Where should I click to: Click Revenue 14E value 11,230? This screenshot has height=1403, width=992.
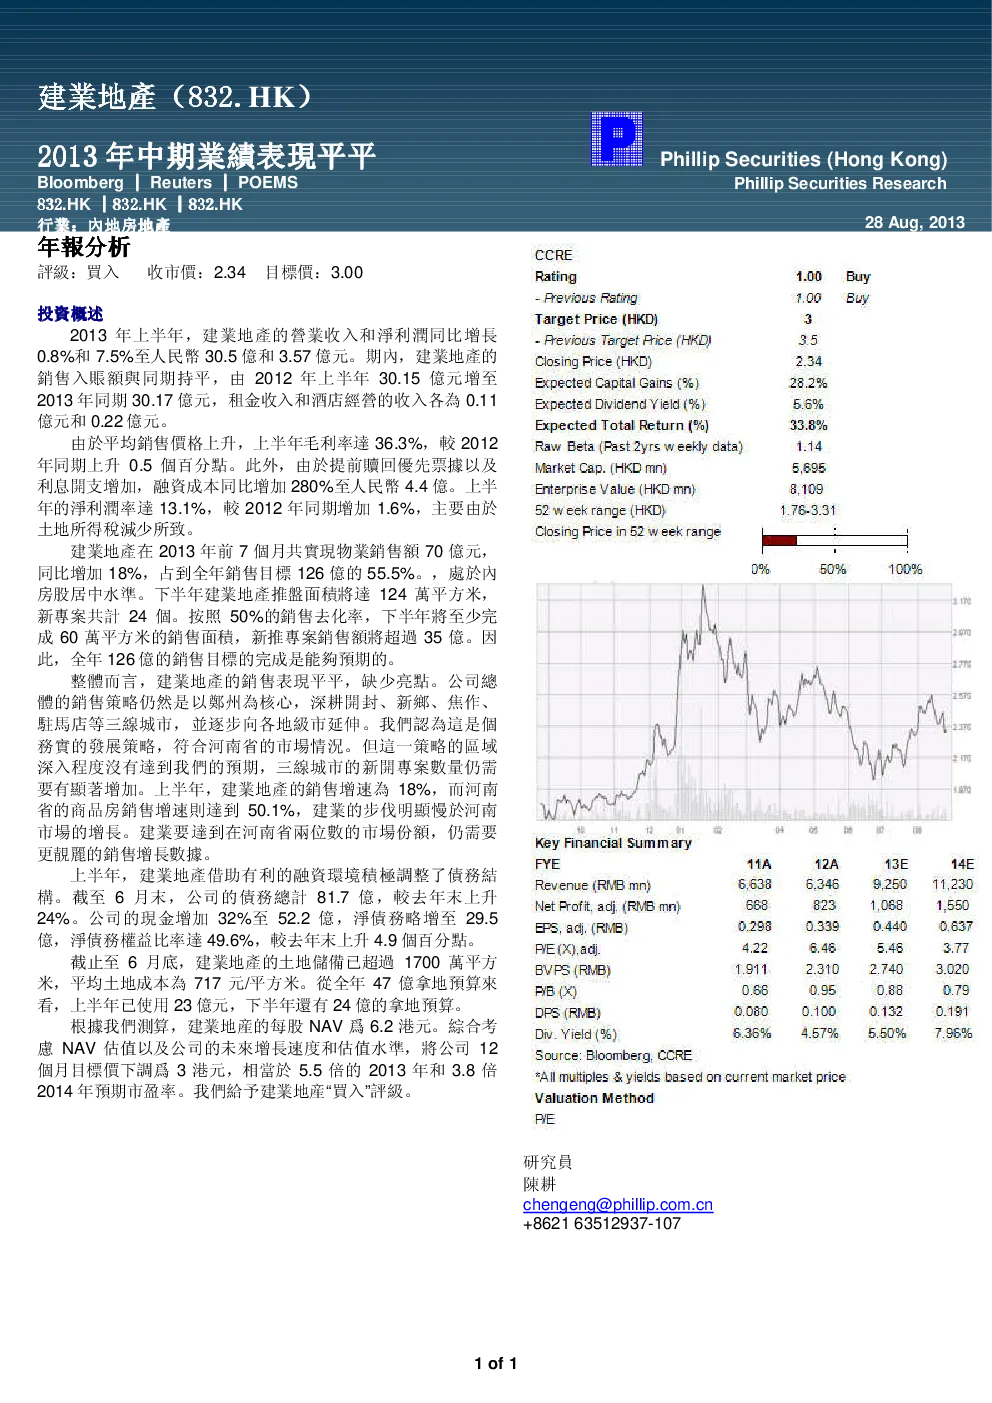pyautogui.click(x=952, y=884)
